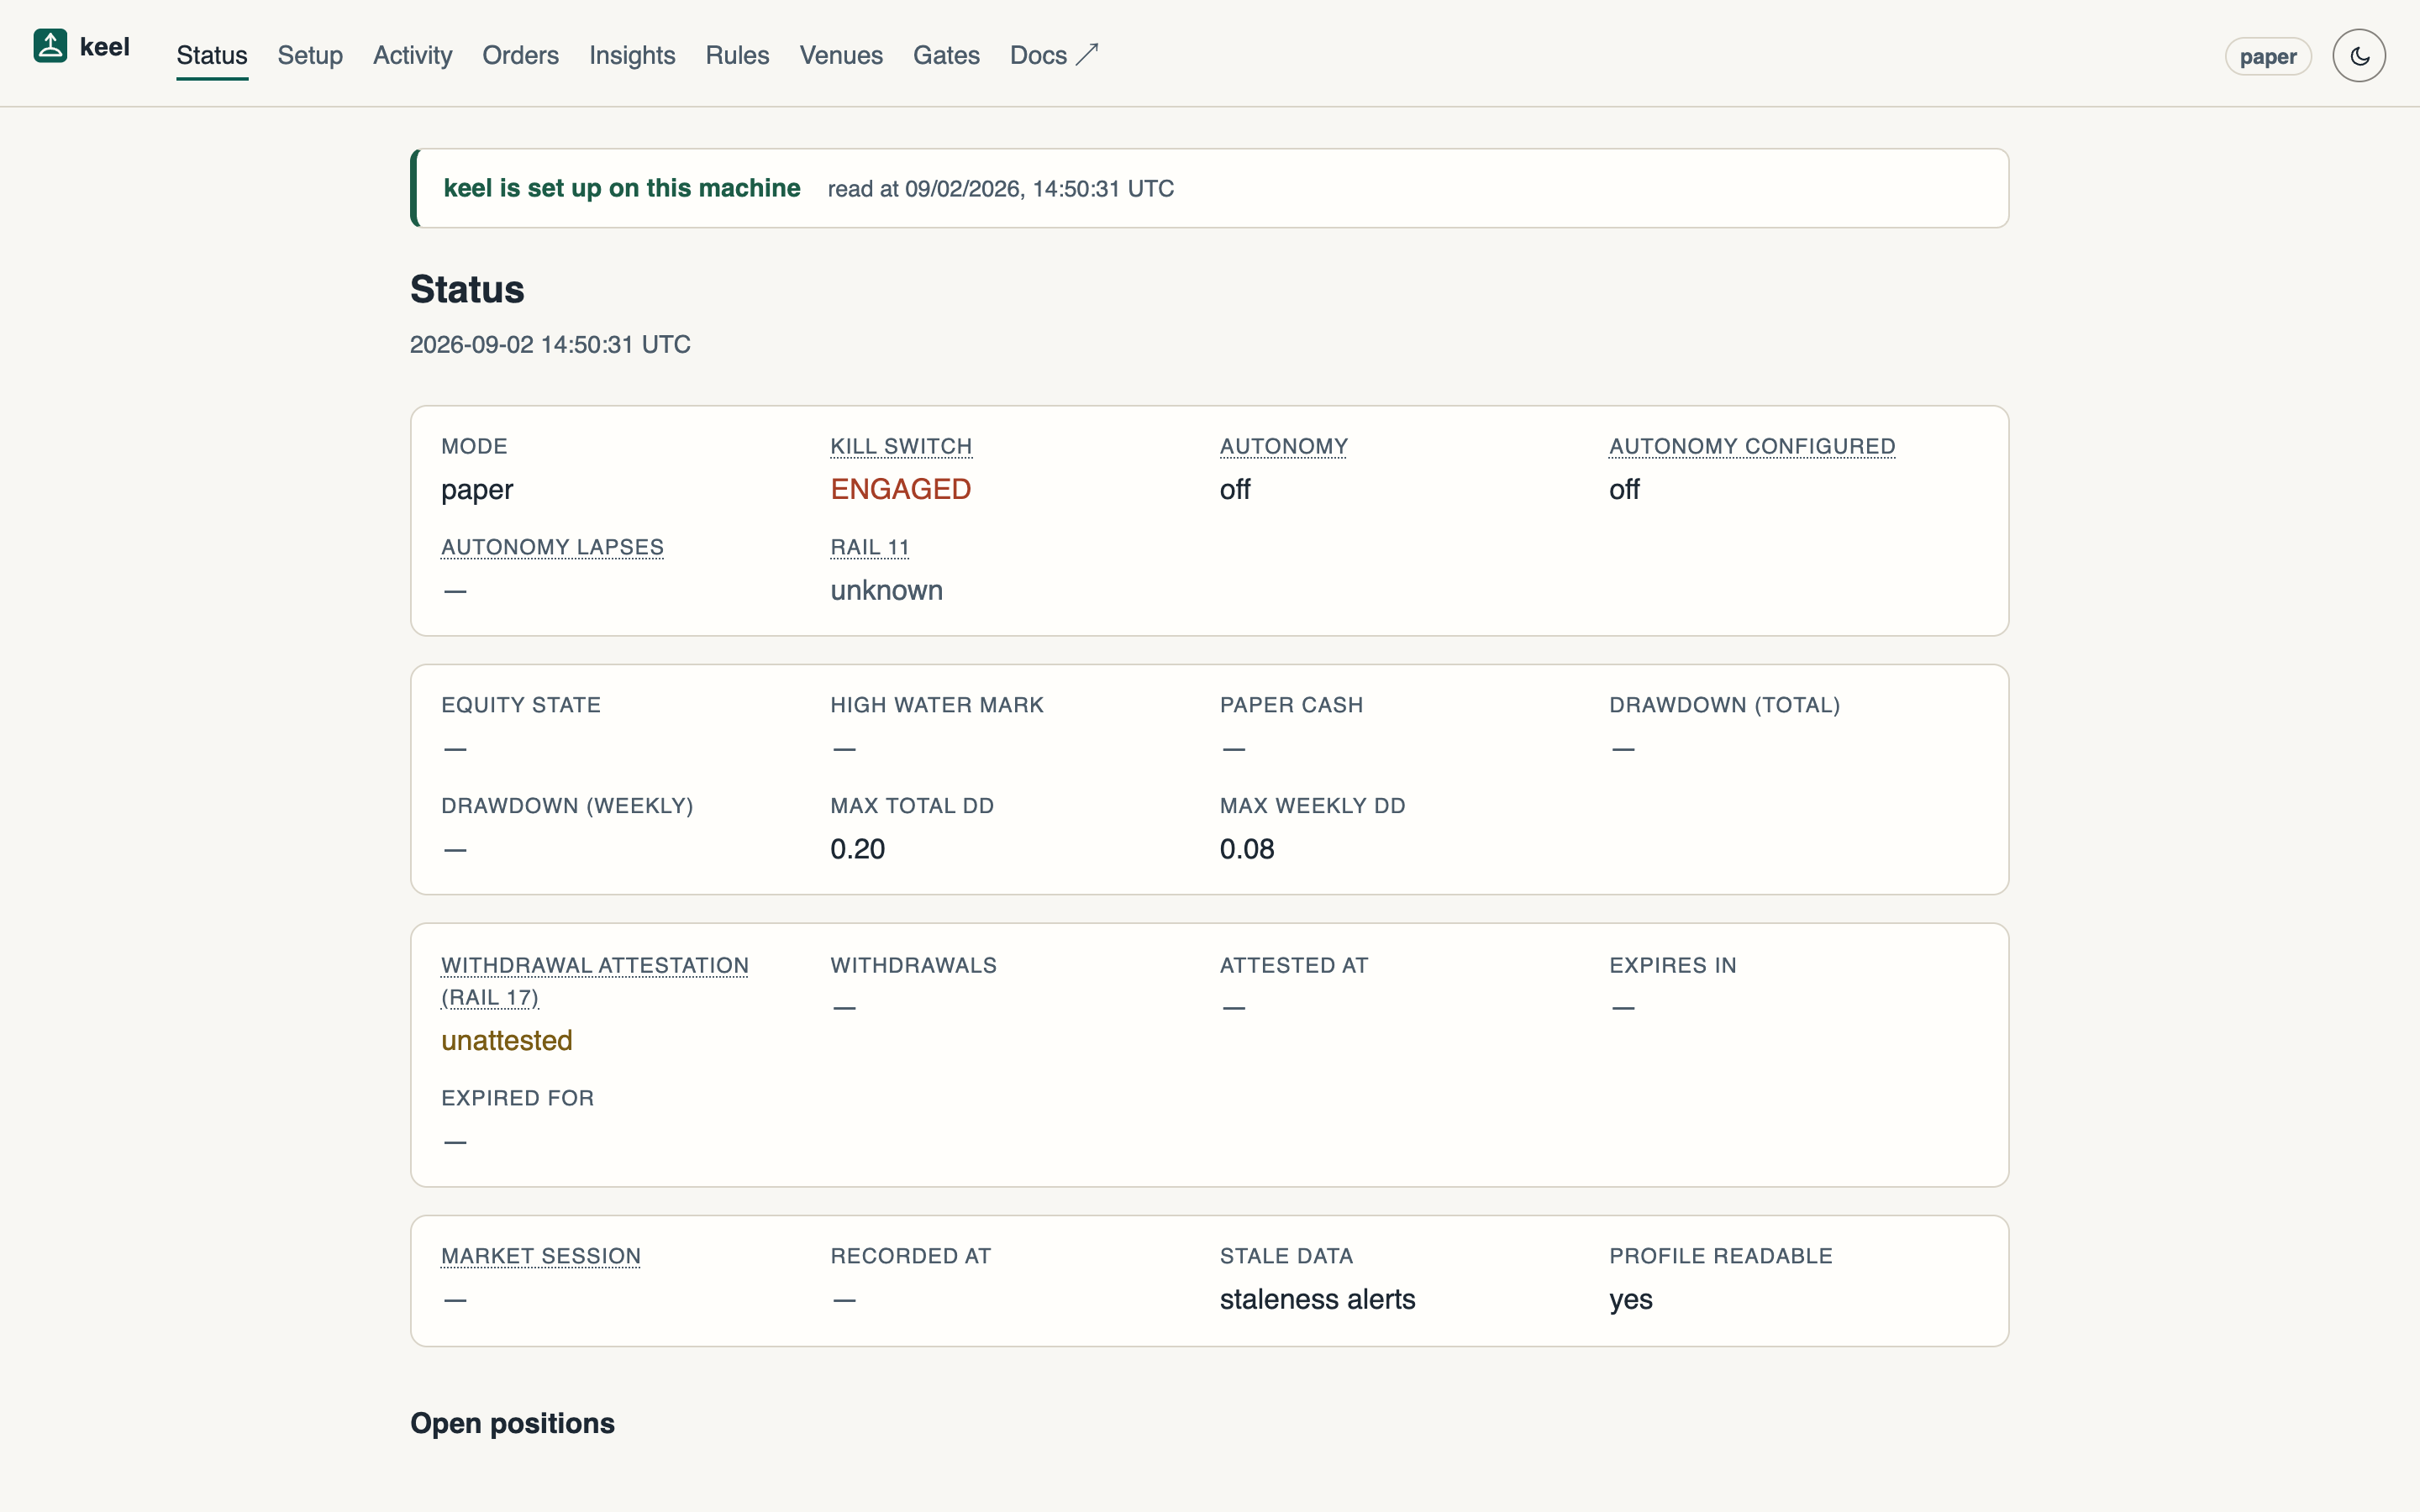Click the EQUITY STATE label

(x=521, y=705)
